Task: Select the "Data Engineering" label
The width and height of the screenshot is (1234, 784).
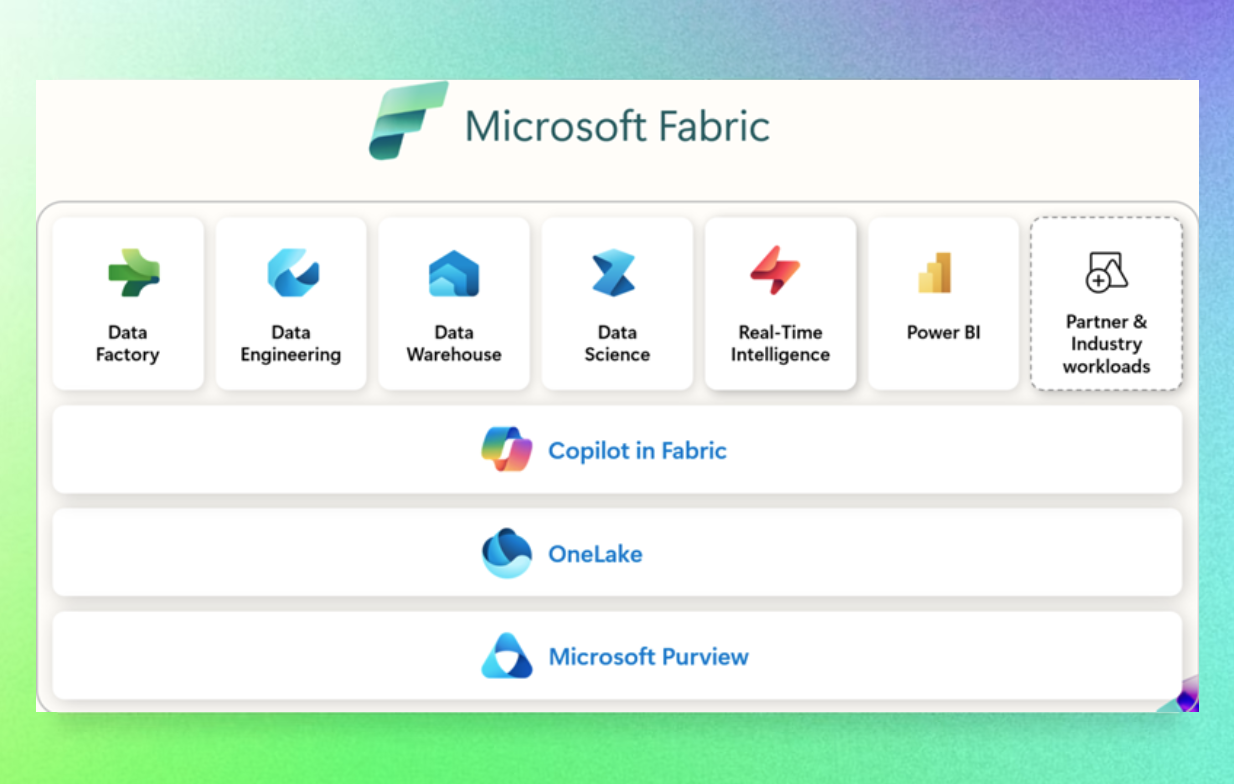Action: pos(291,343)
